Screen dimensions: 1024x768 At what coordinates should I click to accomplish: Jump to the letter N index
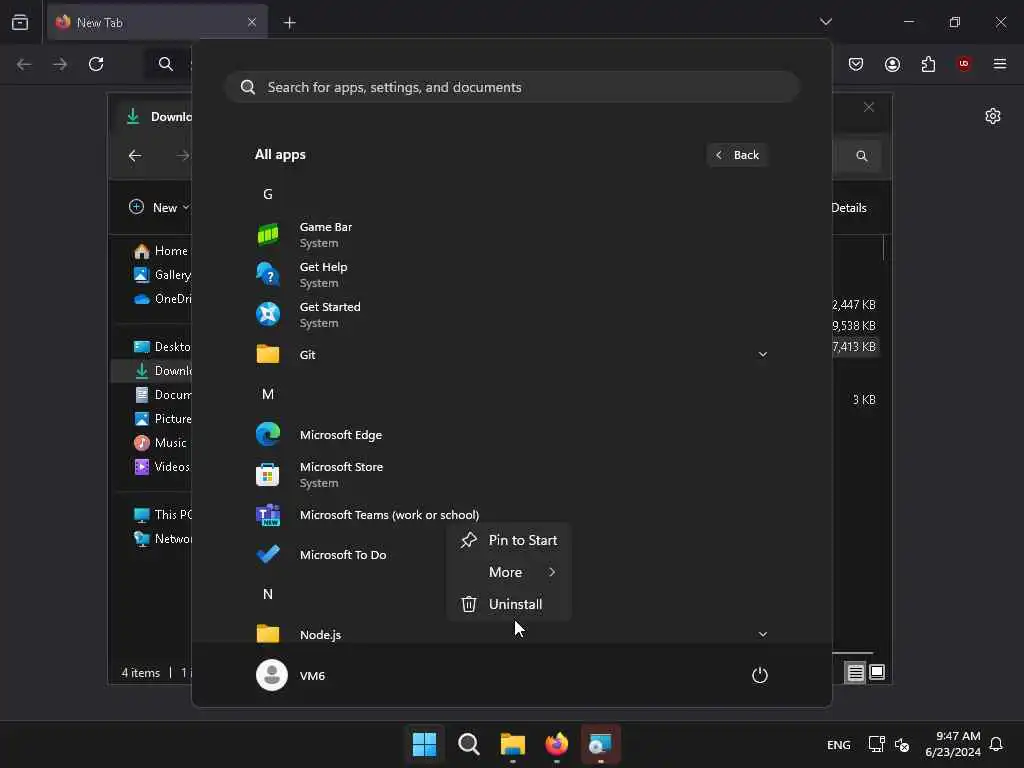268,594
